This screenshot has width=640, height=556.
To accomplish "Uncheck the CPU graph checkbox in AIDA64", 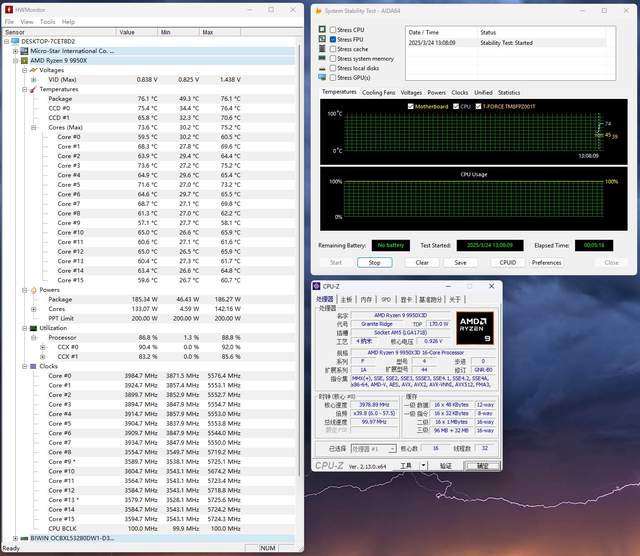I will point(456,106).
